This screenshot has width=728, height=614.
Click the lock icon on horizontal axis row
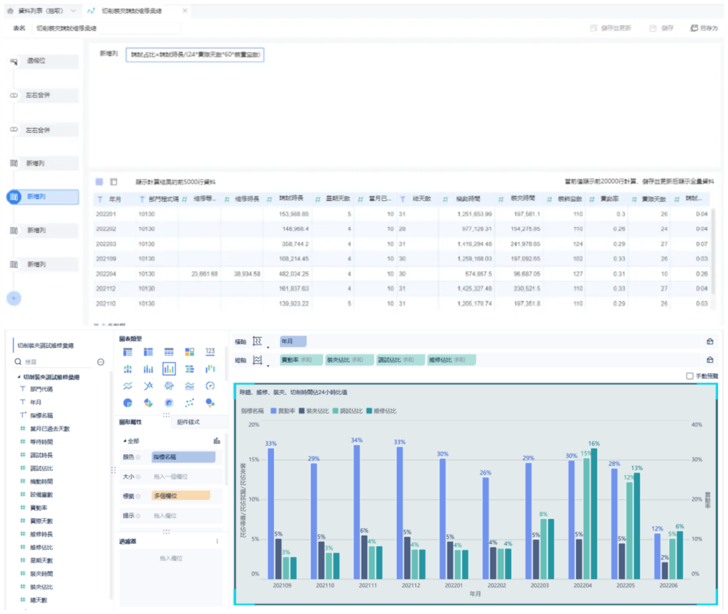709,341
